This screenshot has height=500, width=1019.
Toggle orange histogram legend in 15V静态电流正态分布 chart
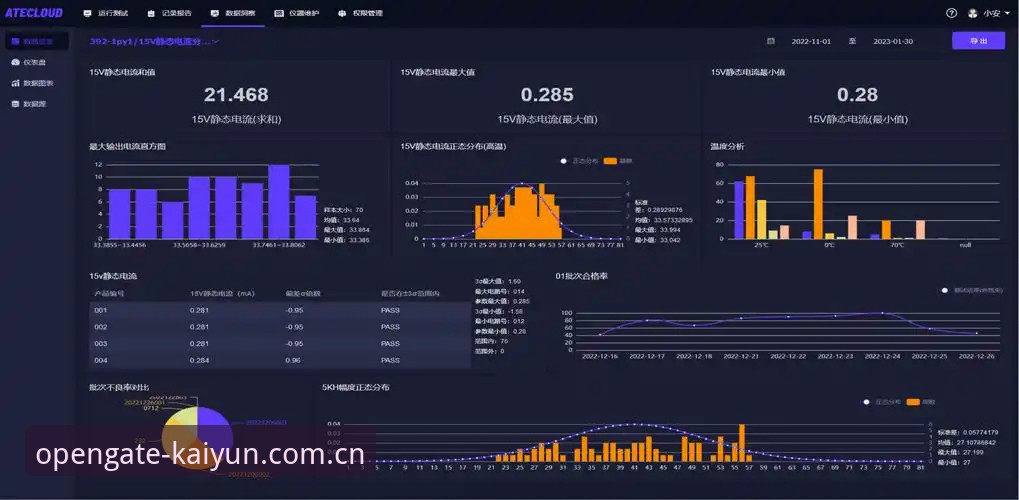617,161
